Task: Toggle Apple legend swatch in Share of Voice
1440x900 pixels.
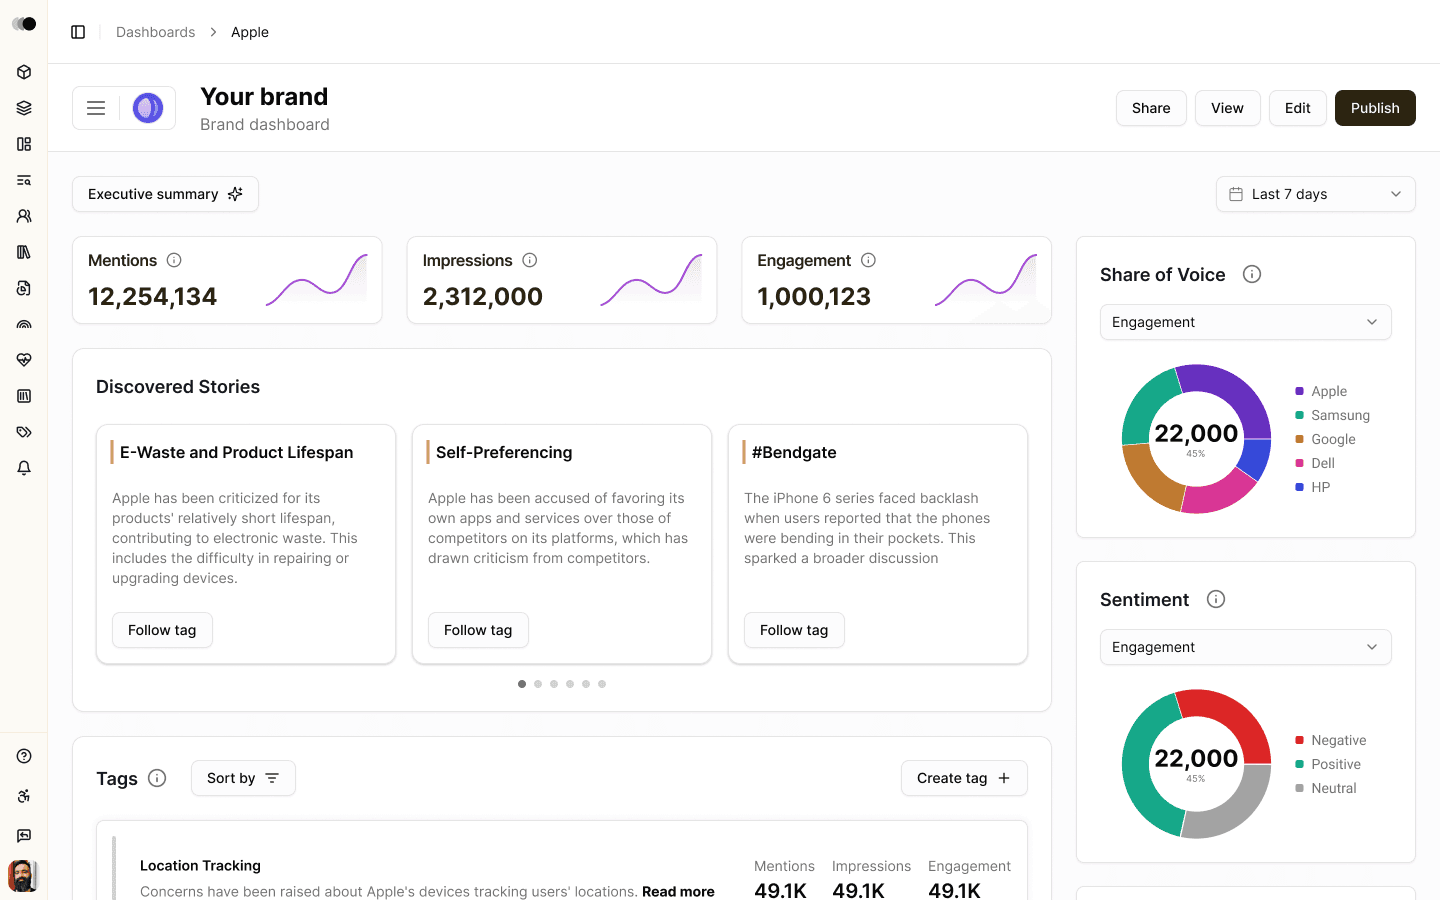Action: coord(1299,391)
